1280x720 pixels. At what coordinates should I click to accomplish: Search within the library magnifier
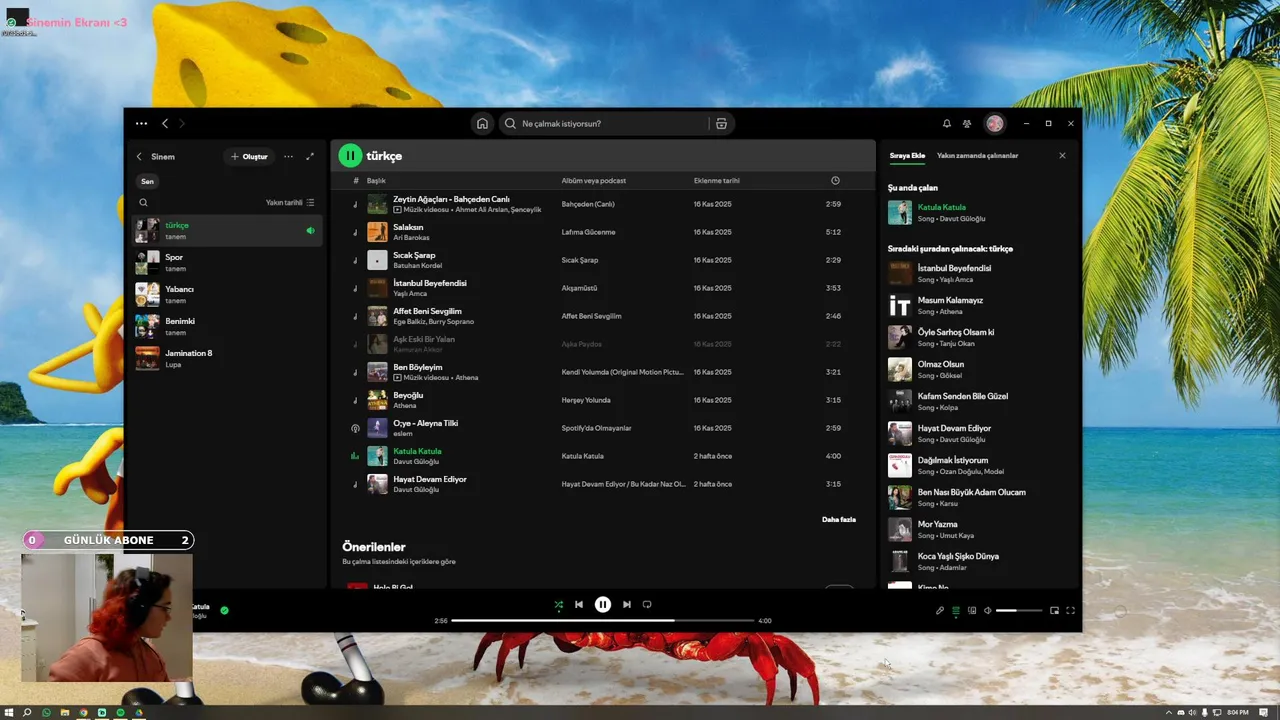click(x=143, y=203)
